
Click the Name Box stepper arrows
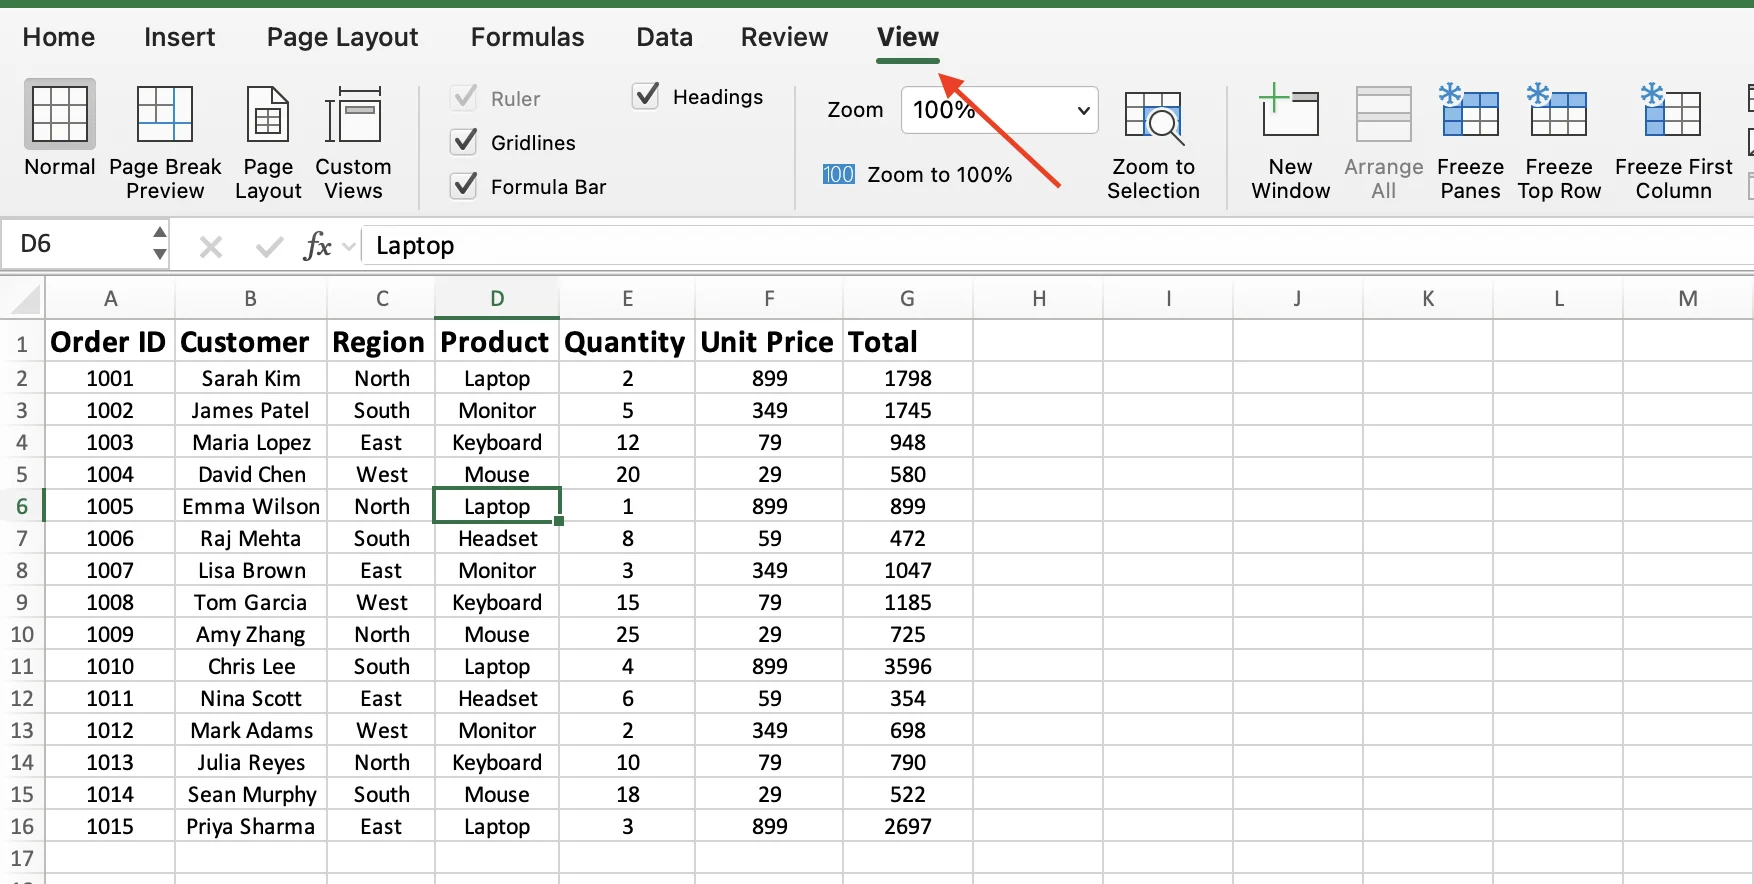tap(160, 244)
